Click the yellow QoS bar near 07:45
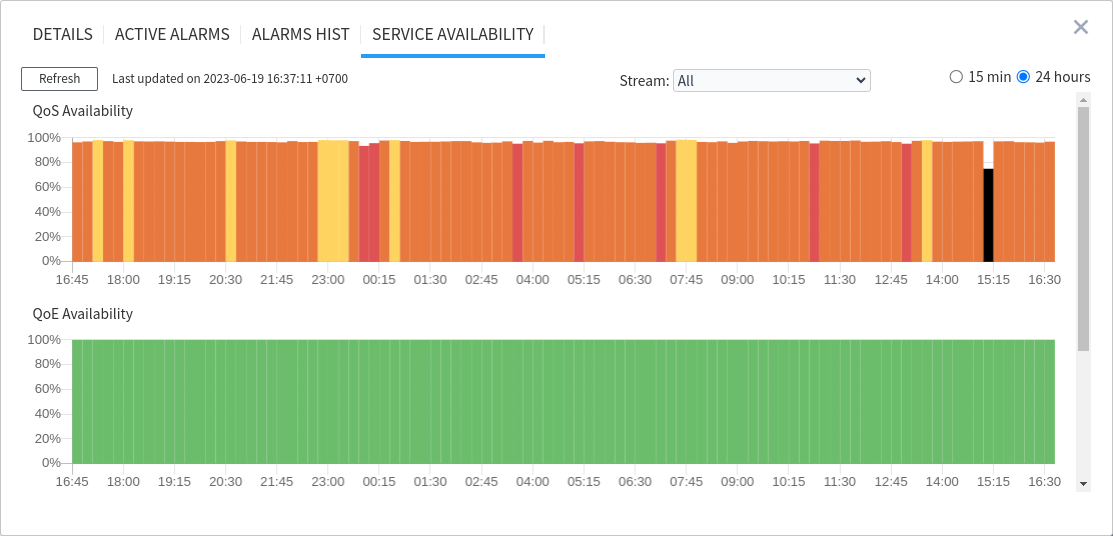The width and height of the screenshot is (1113, 536). [686, 200]
